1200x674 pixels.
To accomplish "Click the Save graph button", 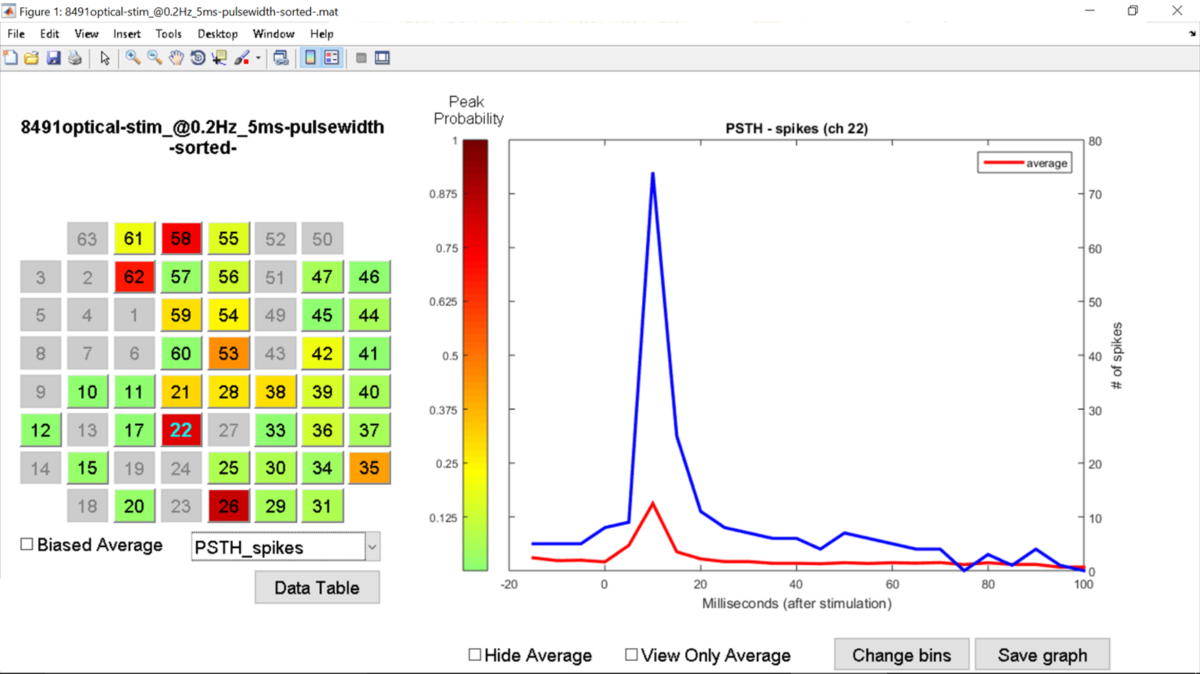I will (1042, 655).
